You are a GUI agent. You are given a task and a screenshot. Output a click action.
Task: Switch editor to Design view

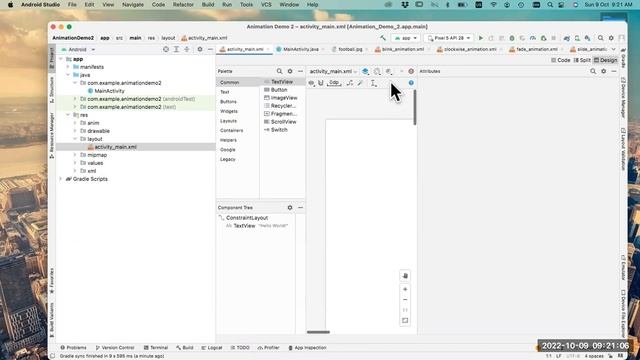click(x=605, y=60)
